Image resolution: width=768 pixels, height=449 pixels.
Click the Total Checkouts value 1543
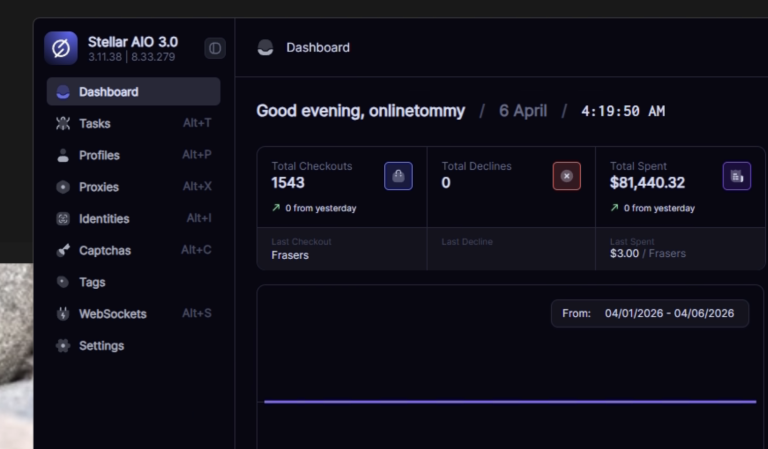[288, 183]
